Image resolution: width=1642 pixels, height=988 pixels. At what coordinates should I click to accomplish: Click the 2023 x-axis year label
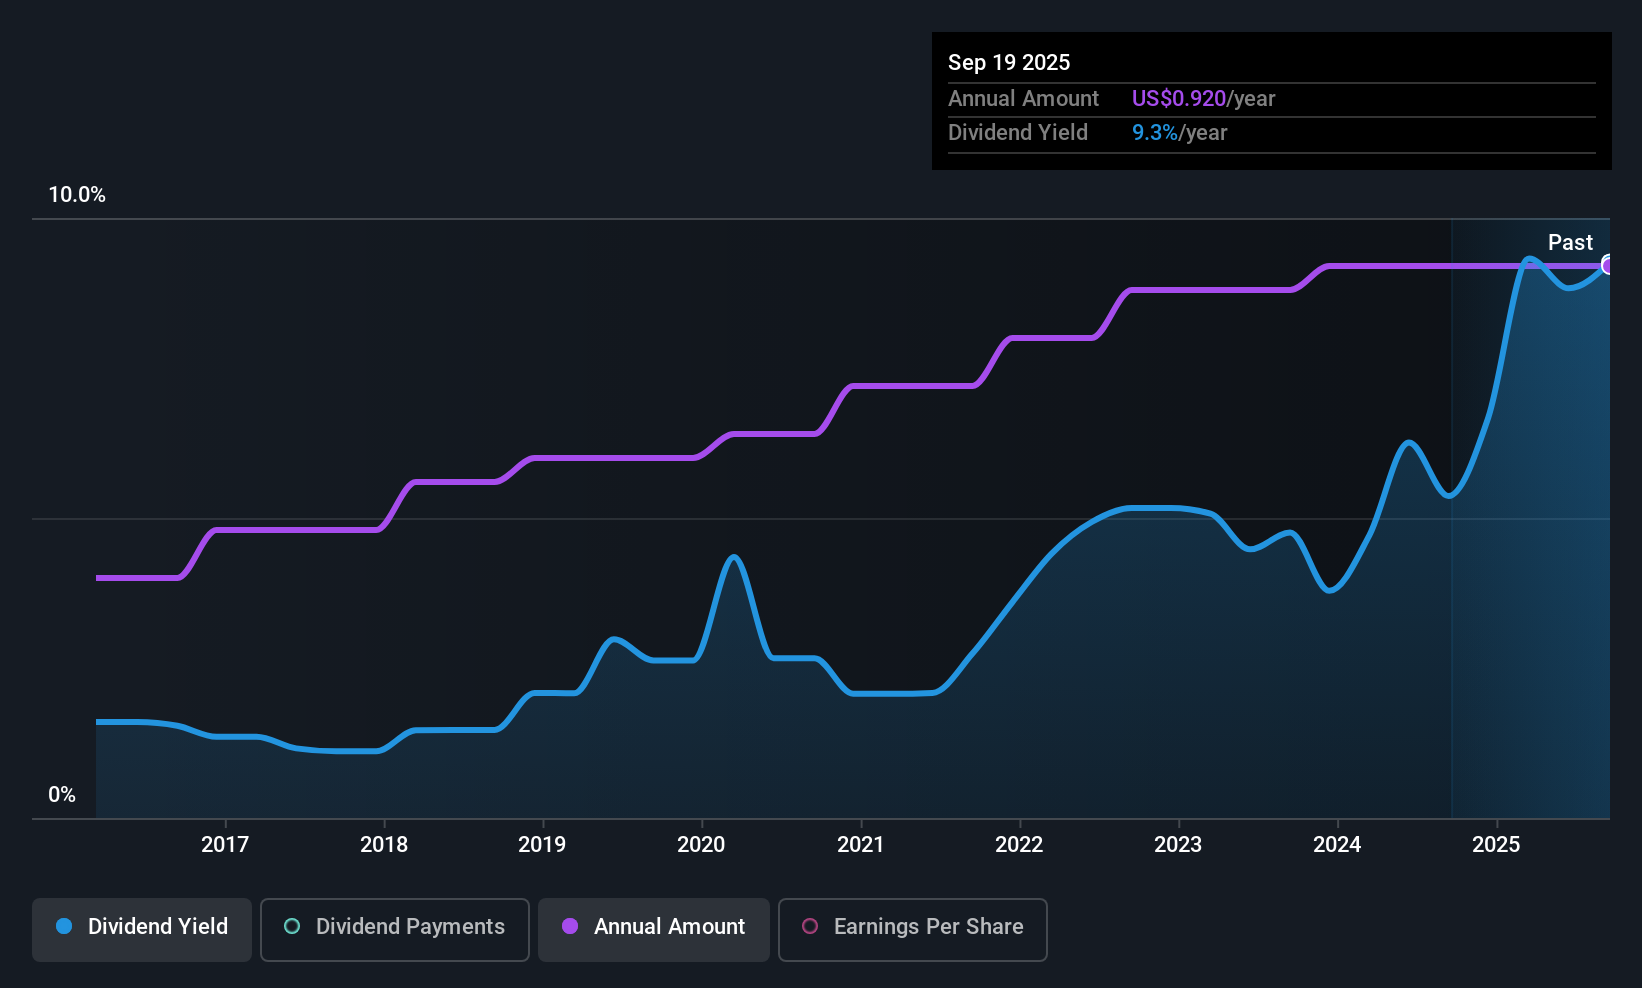pos(1178,845)
